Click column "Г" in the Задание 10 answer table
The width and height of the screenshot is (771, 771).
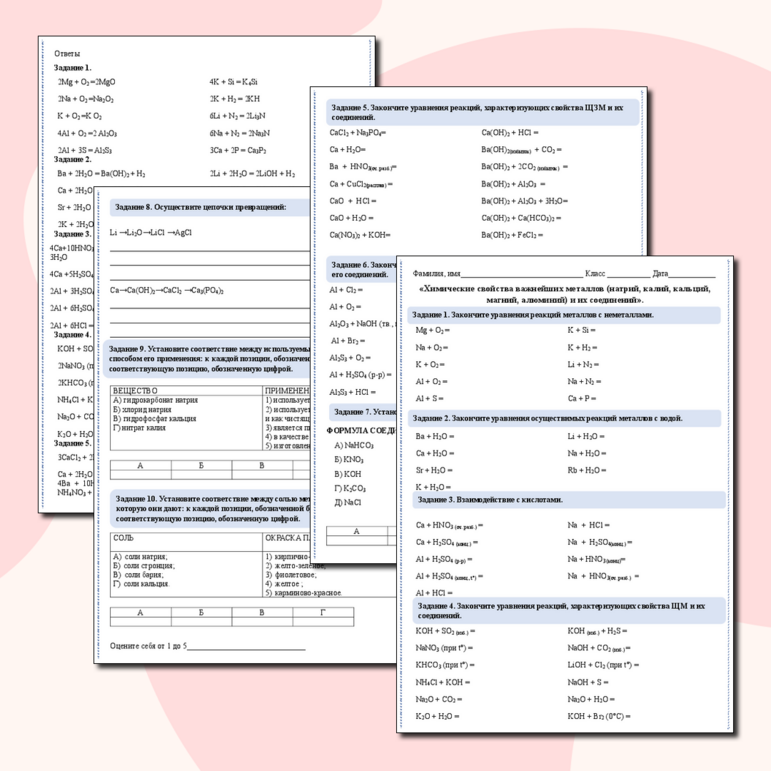click(323, 613)
